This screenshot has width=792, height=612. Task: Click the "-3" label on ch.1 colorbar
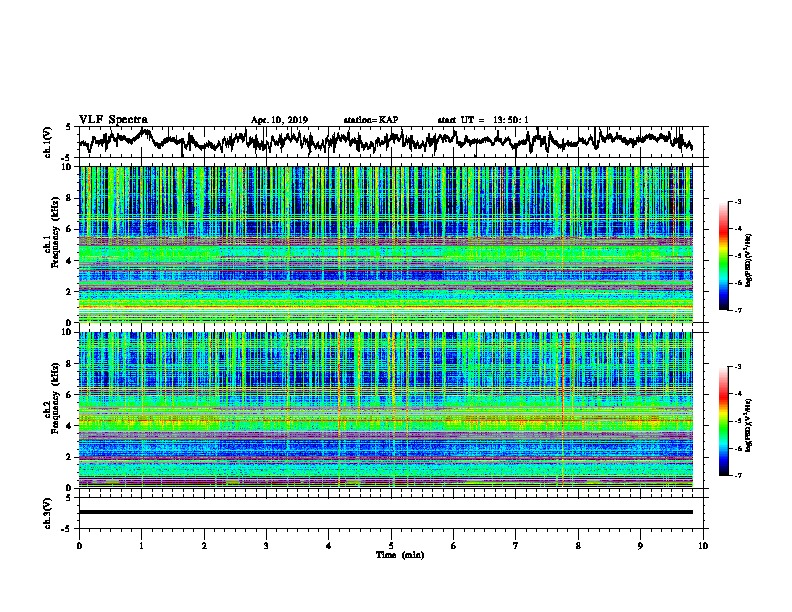coord(737,201)
